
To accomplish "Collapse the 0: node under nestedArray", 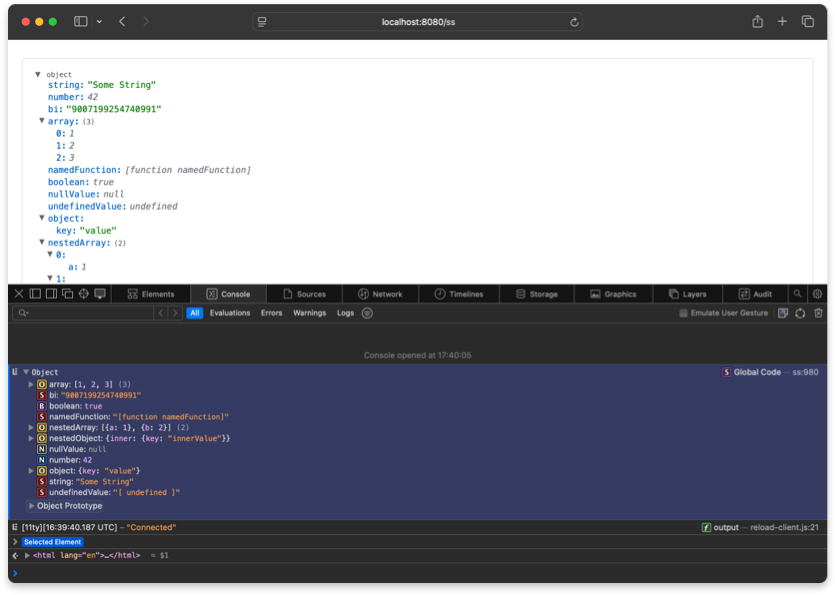I will tap(50, 255).
